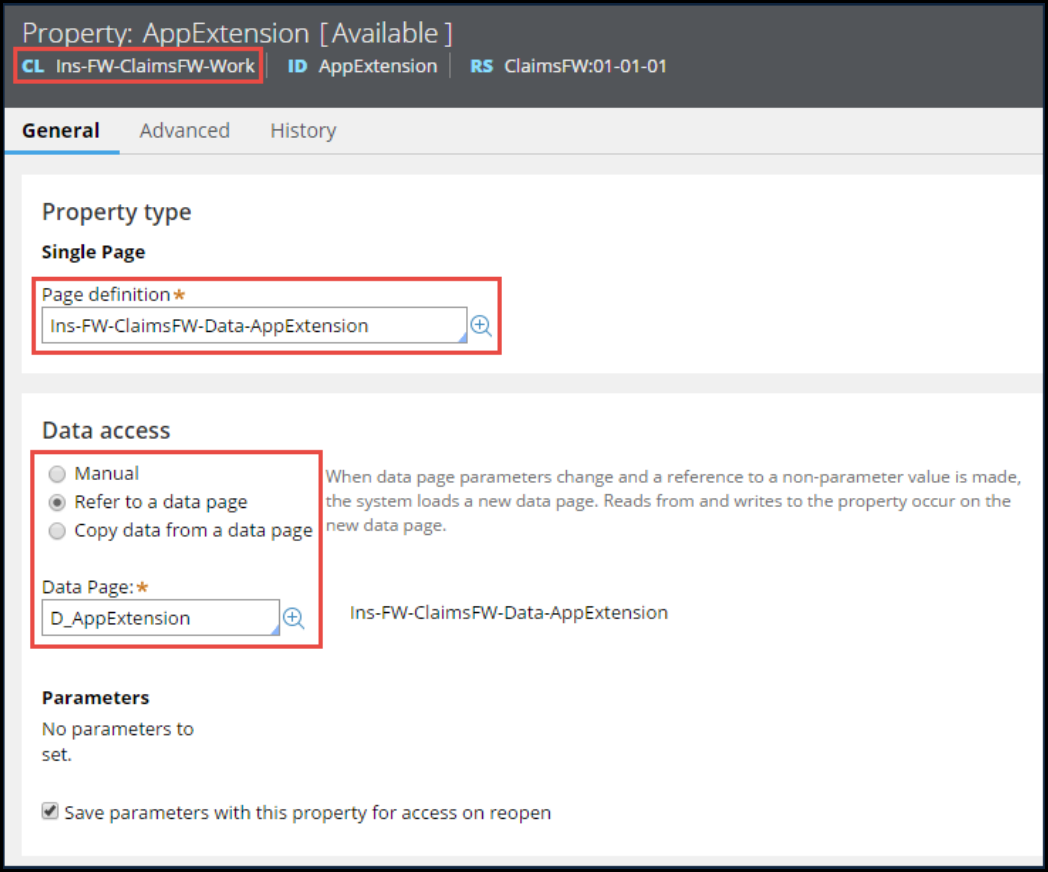This screenshot has width=1048, height=872.
Task: Focus the Page definition text field
Action: point(250,326)
